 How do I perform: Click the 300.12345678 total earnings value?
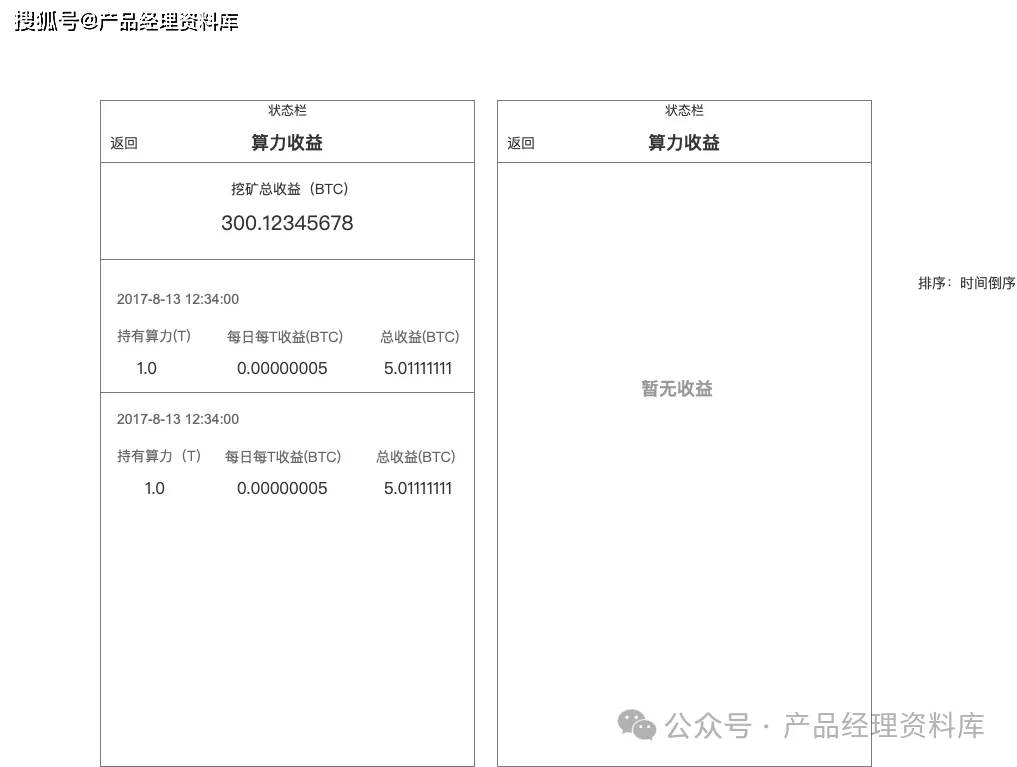pyautogui.click(x=287, y=223)
